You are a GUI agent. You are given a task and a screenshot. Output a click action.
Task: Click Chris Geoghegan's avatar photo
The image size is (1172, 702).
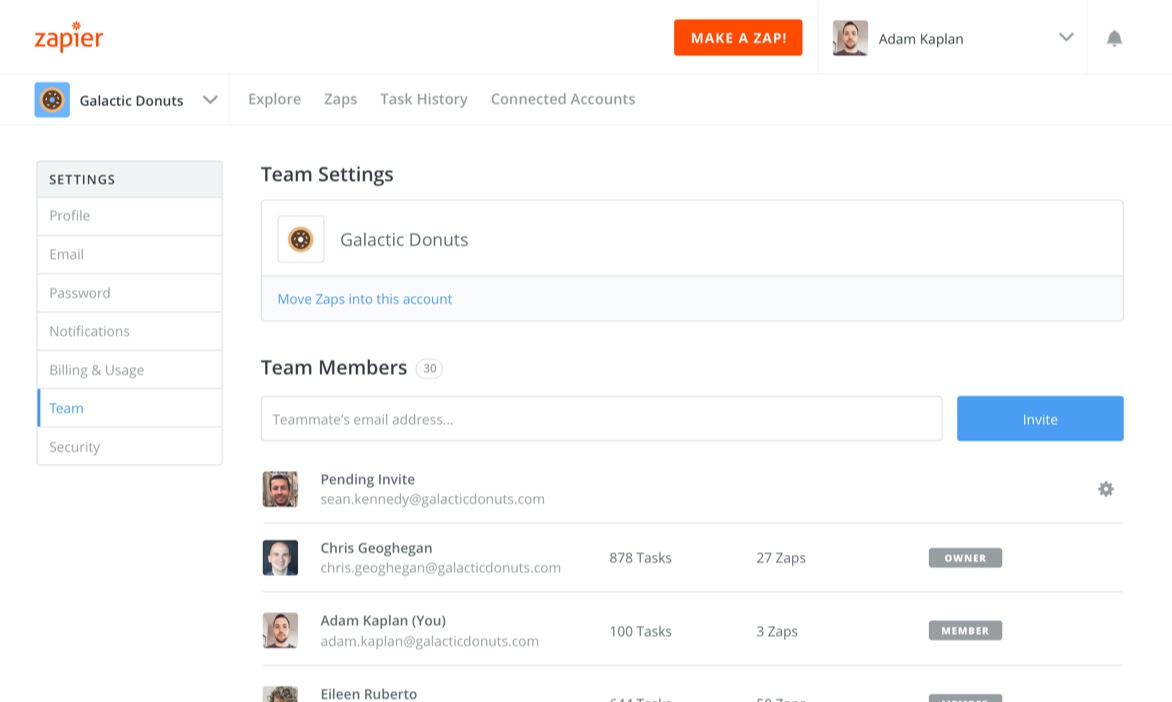281,557
